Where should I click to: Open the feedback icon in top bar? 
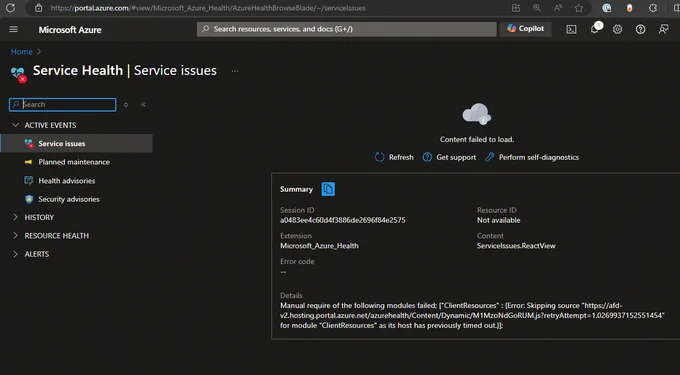point(664,29)
